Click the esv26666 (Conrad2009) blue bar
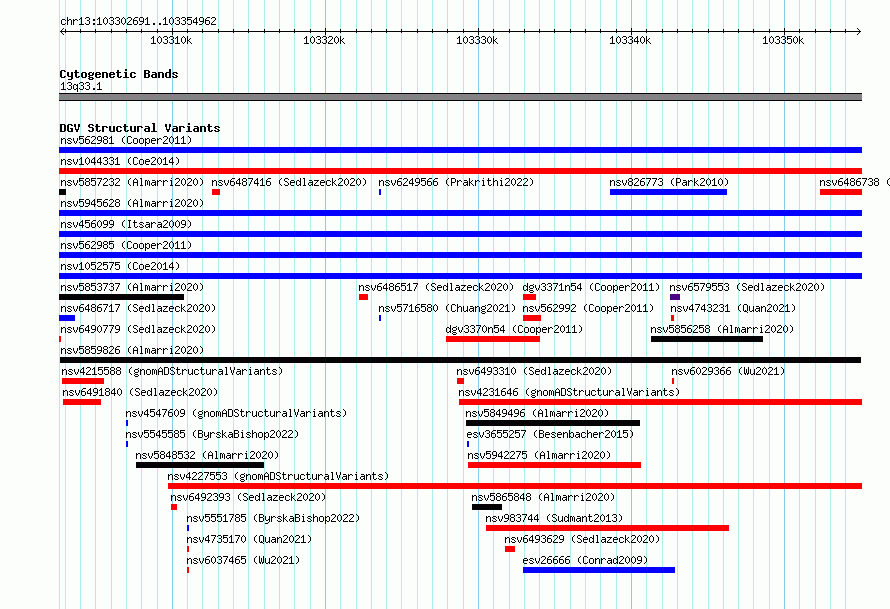890x609 pixels. (599, 570)
